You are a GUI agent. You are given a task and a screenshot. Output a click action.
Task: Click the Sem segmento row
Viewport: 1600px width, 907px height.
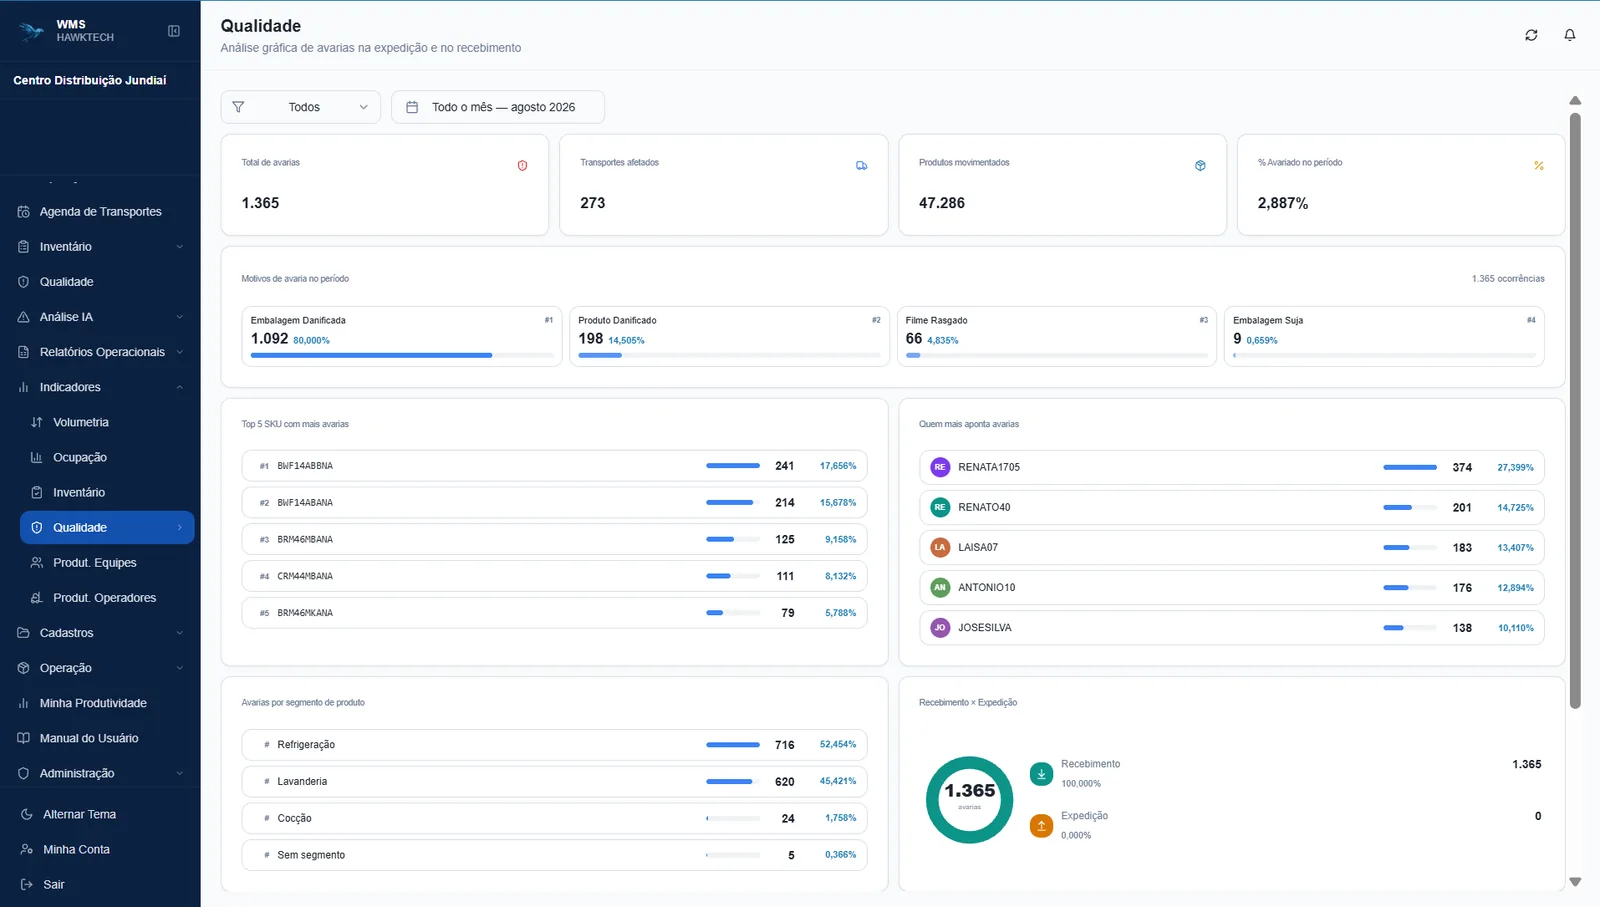coord(554,855)
